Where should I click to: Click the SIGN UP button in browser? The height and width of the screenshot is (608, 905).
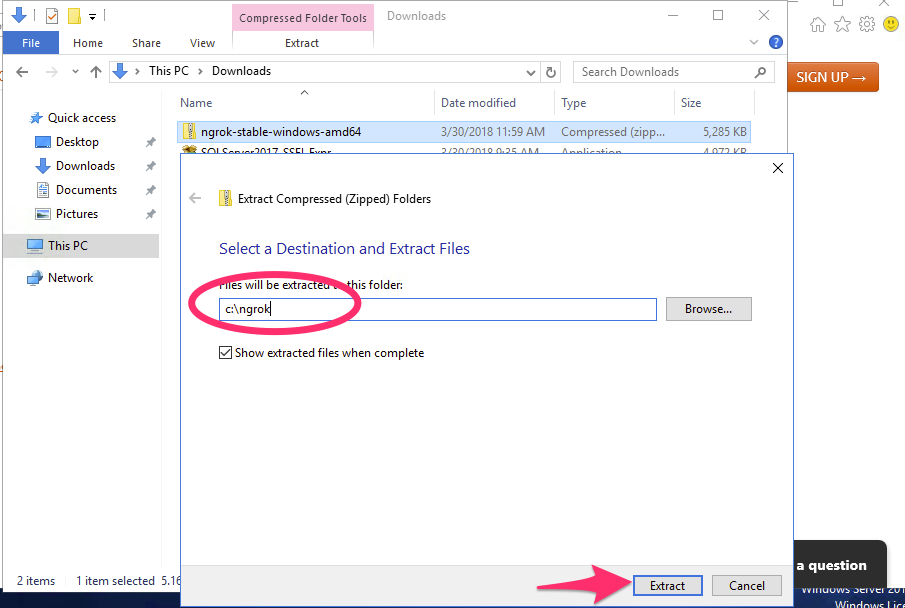[x=832, y=77]
